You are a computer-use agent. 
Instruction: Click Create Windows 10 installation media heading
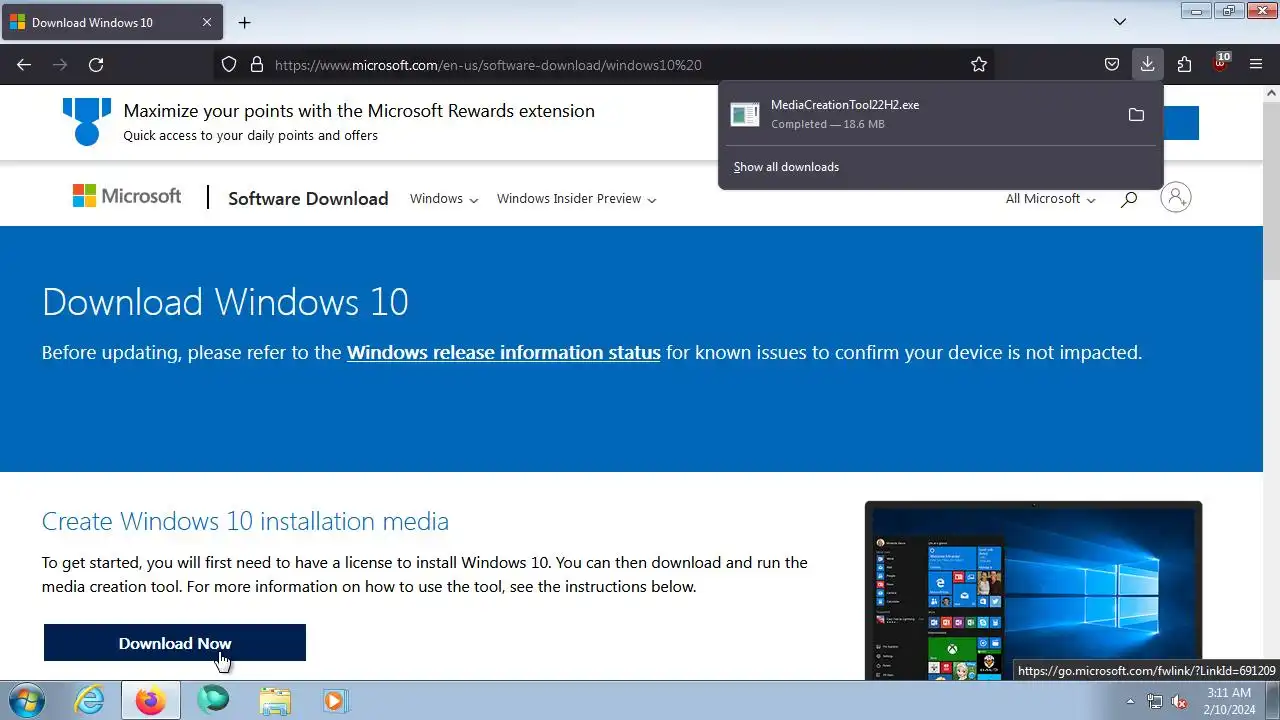[x=245, y=521]
